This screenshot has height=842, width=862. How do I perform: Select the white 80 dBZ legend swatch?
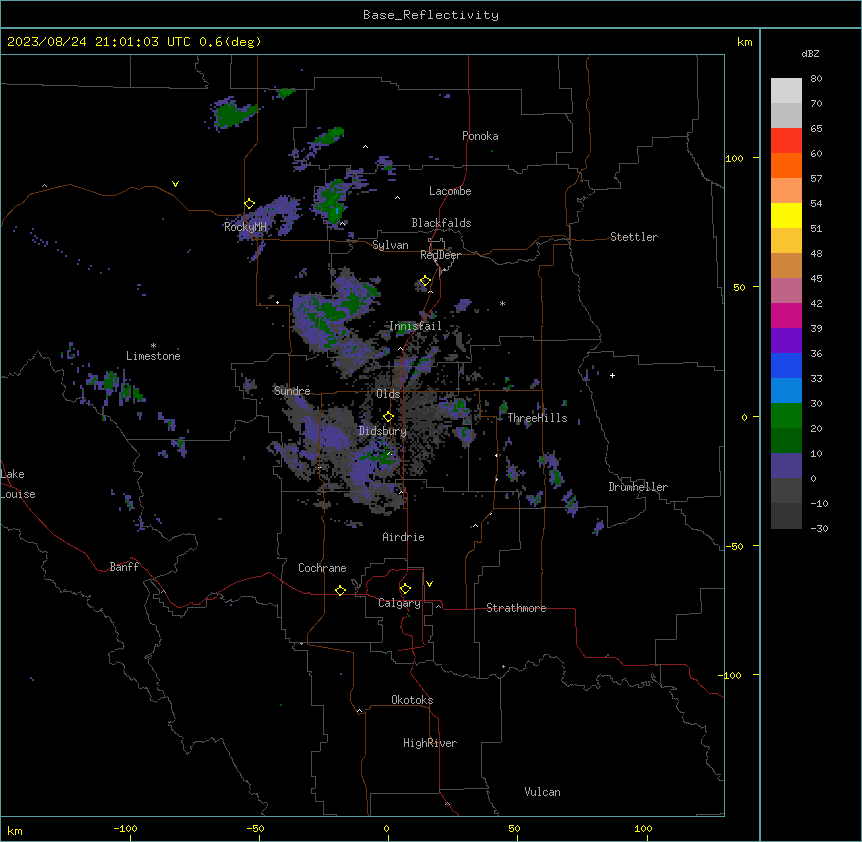coord(786,90)
